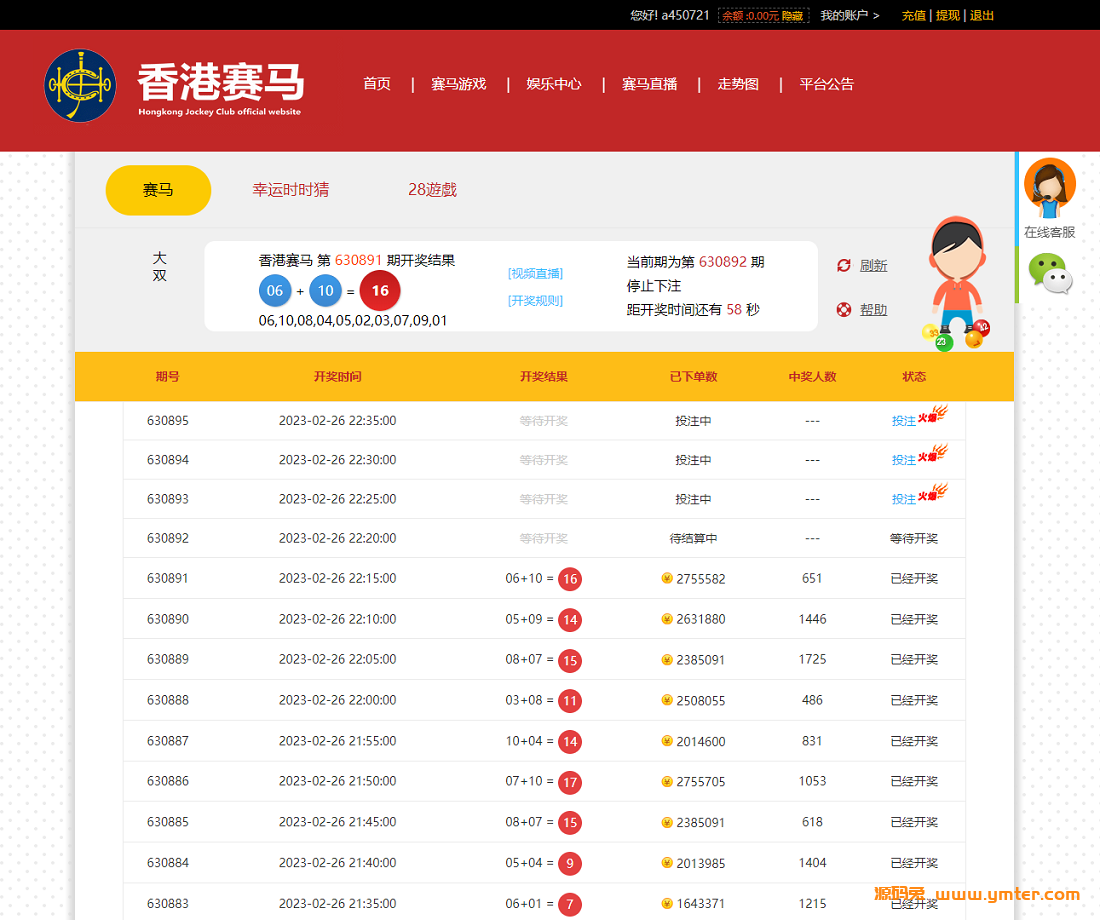
Task: Click the 提现 withdraw link
Action: (948, 15)
